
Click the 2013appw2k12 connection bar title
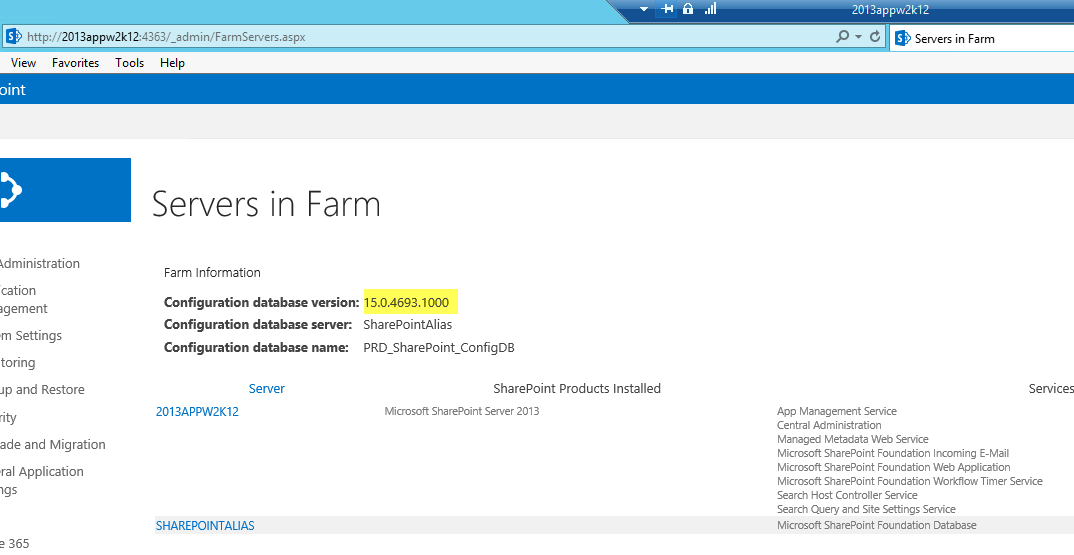click(890, 10)
